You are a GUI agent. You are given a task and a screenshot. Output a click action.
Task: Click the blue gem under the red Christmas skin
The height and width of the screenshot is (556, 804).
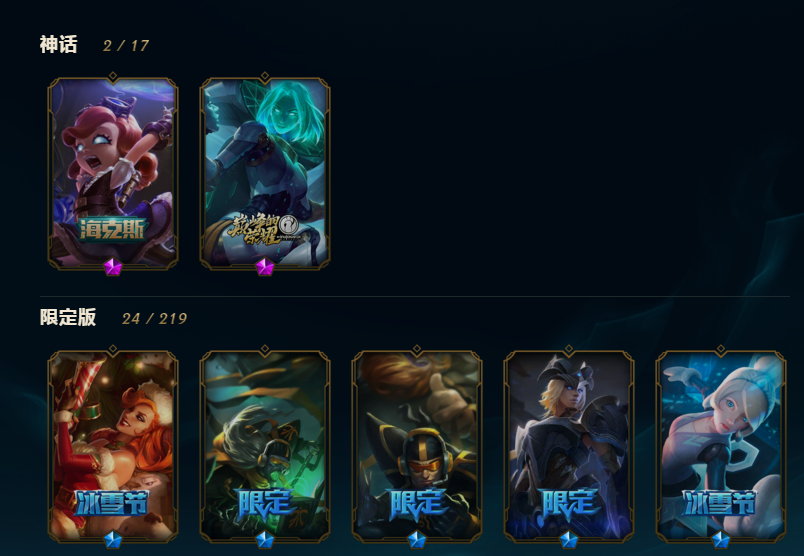coord(113,540)
